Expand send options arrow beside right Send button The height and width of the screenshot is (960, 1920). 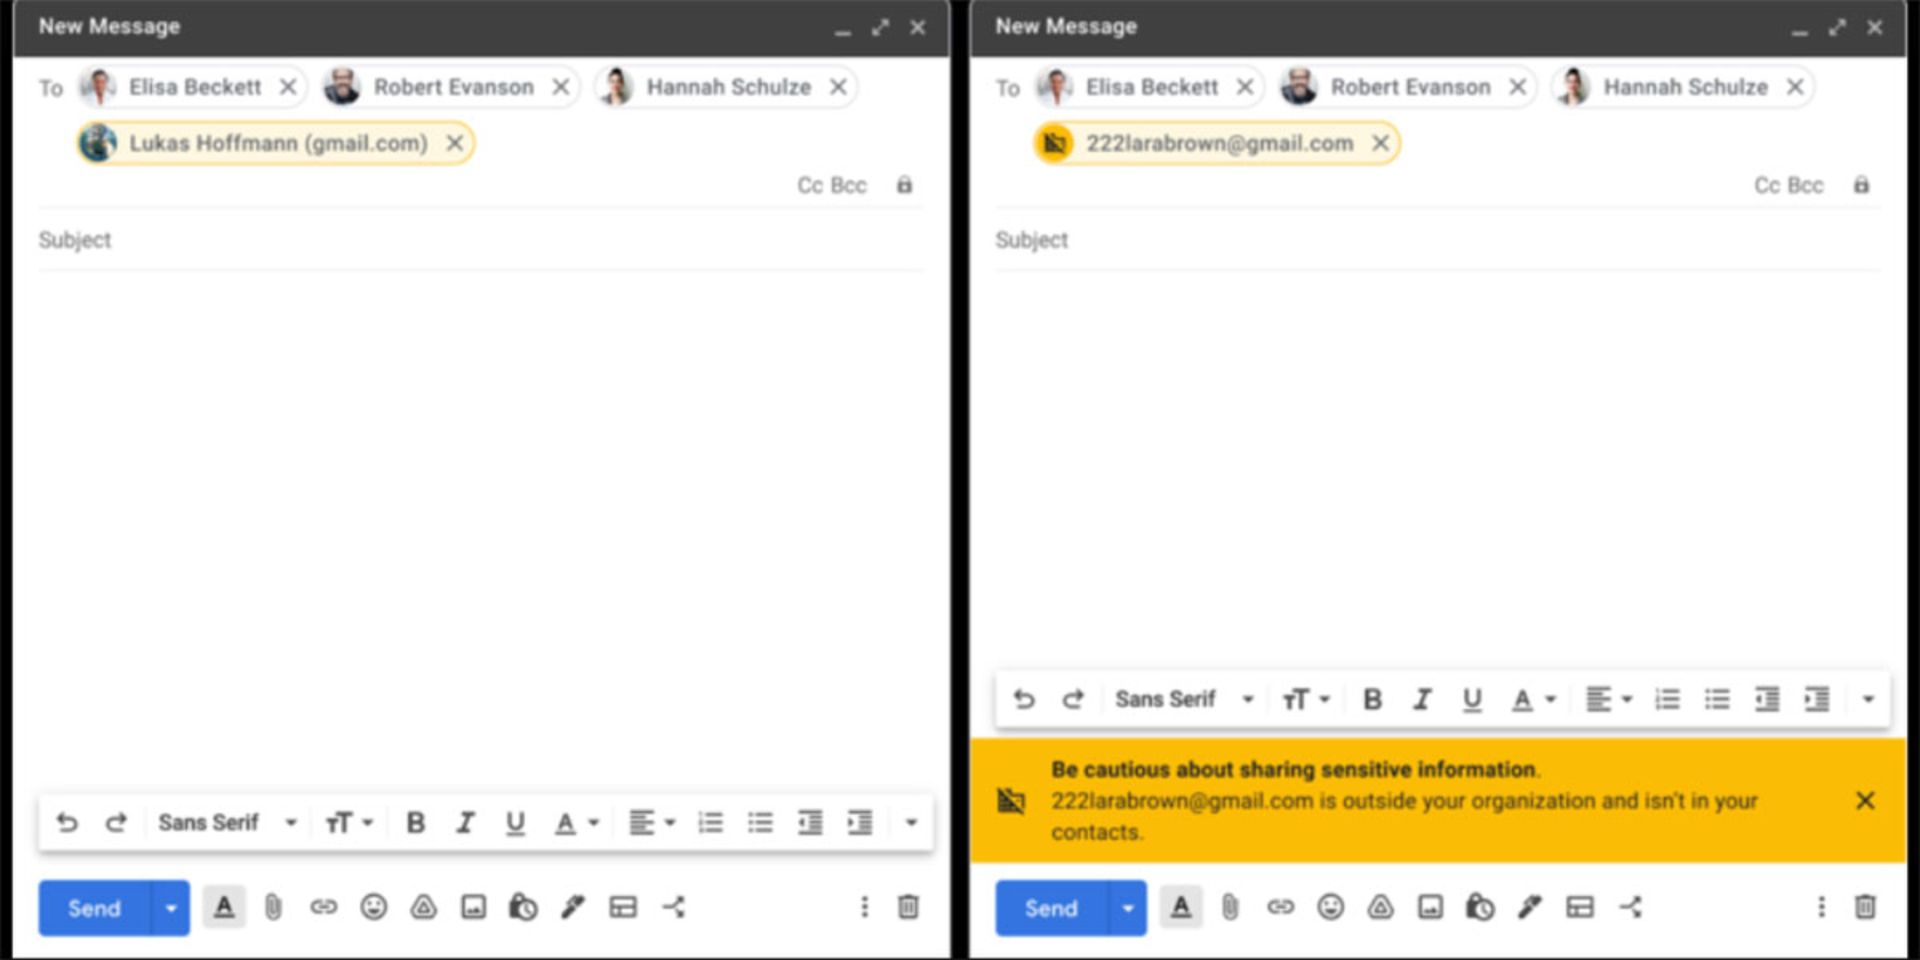pos(1128,908)
